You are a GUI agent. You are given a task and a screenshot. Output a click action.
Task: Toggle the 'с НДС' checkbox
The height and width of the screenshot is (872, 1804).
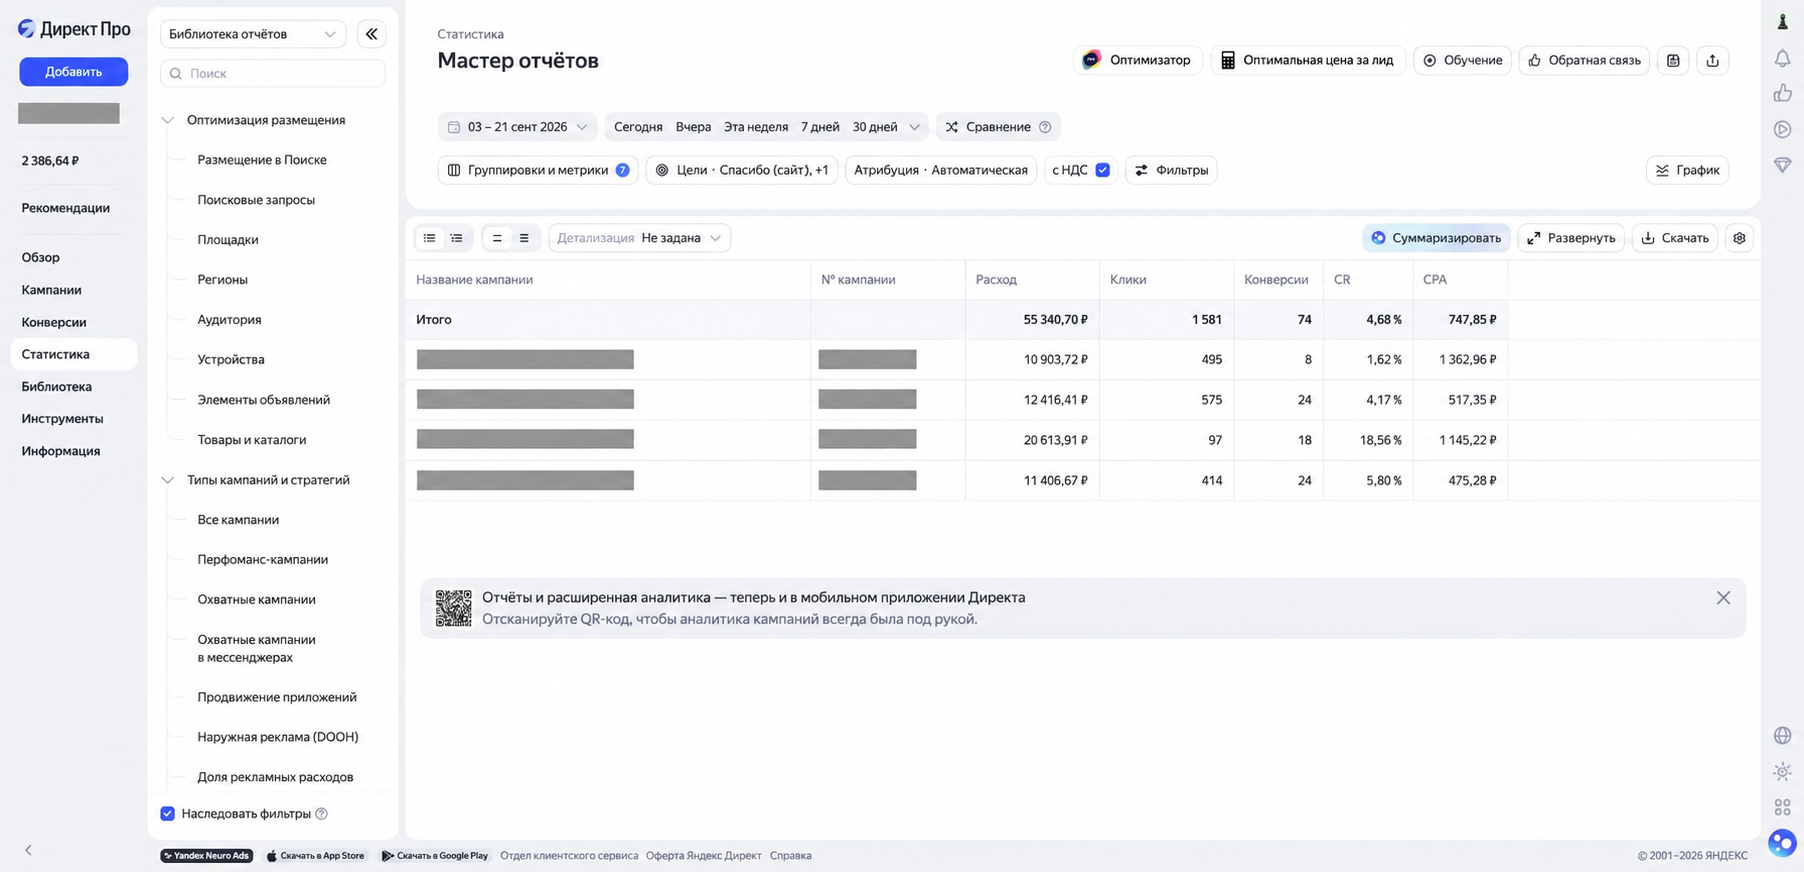pos(1102,170)
